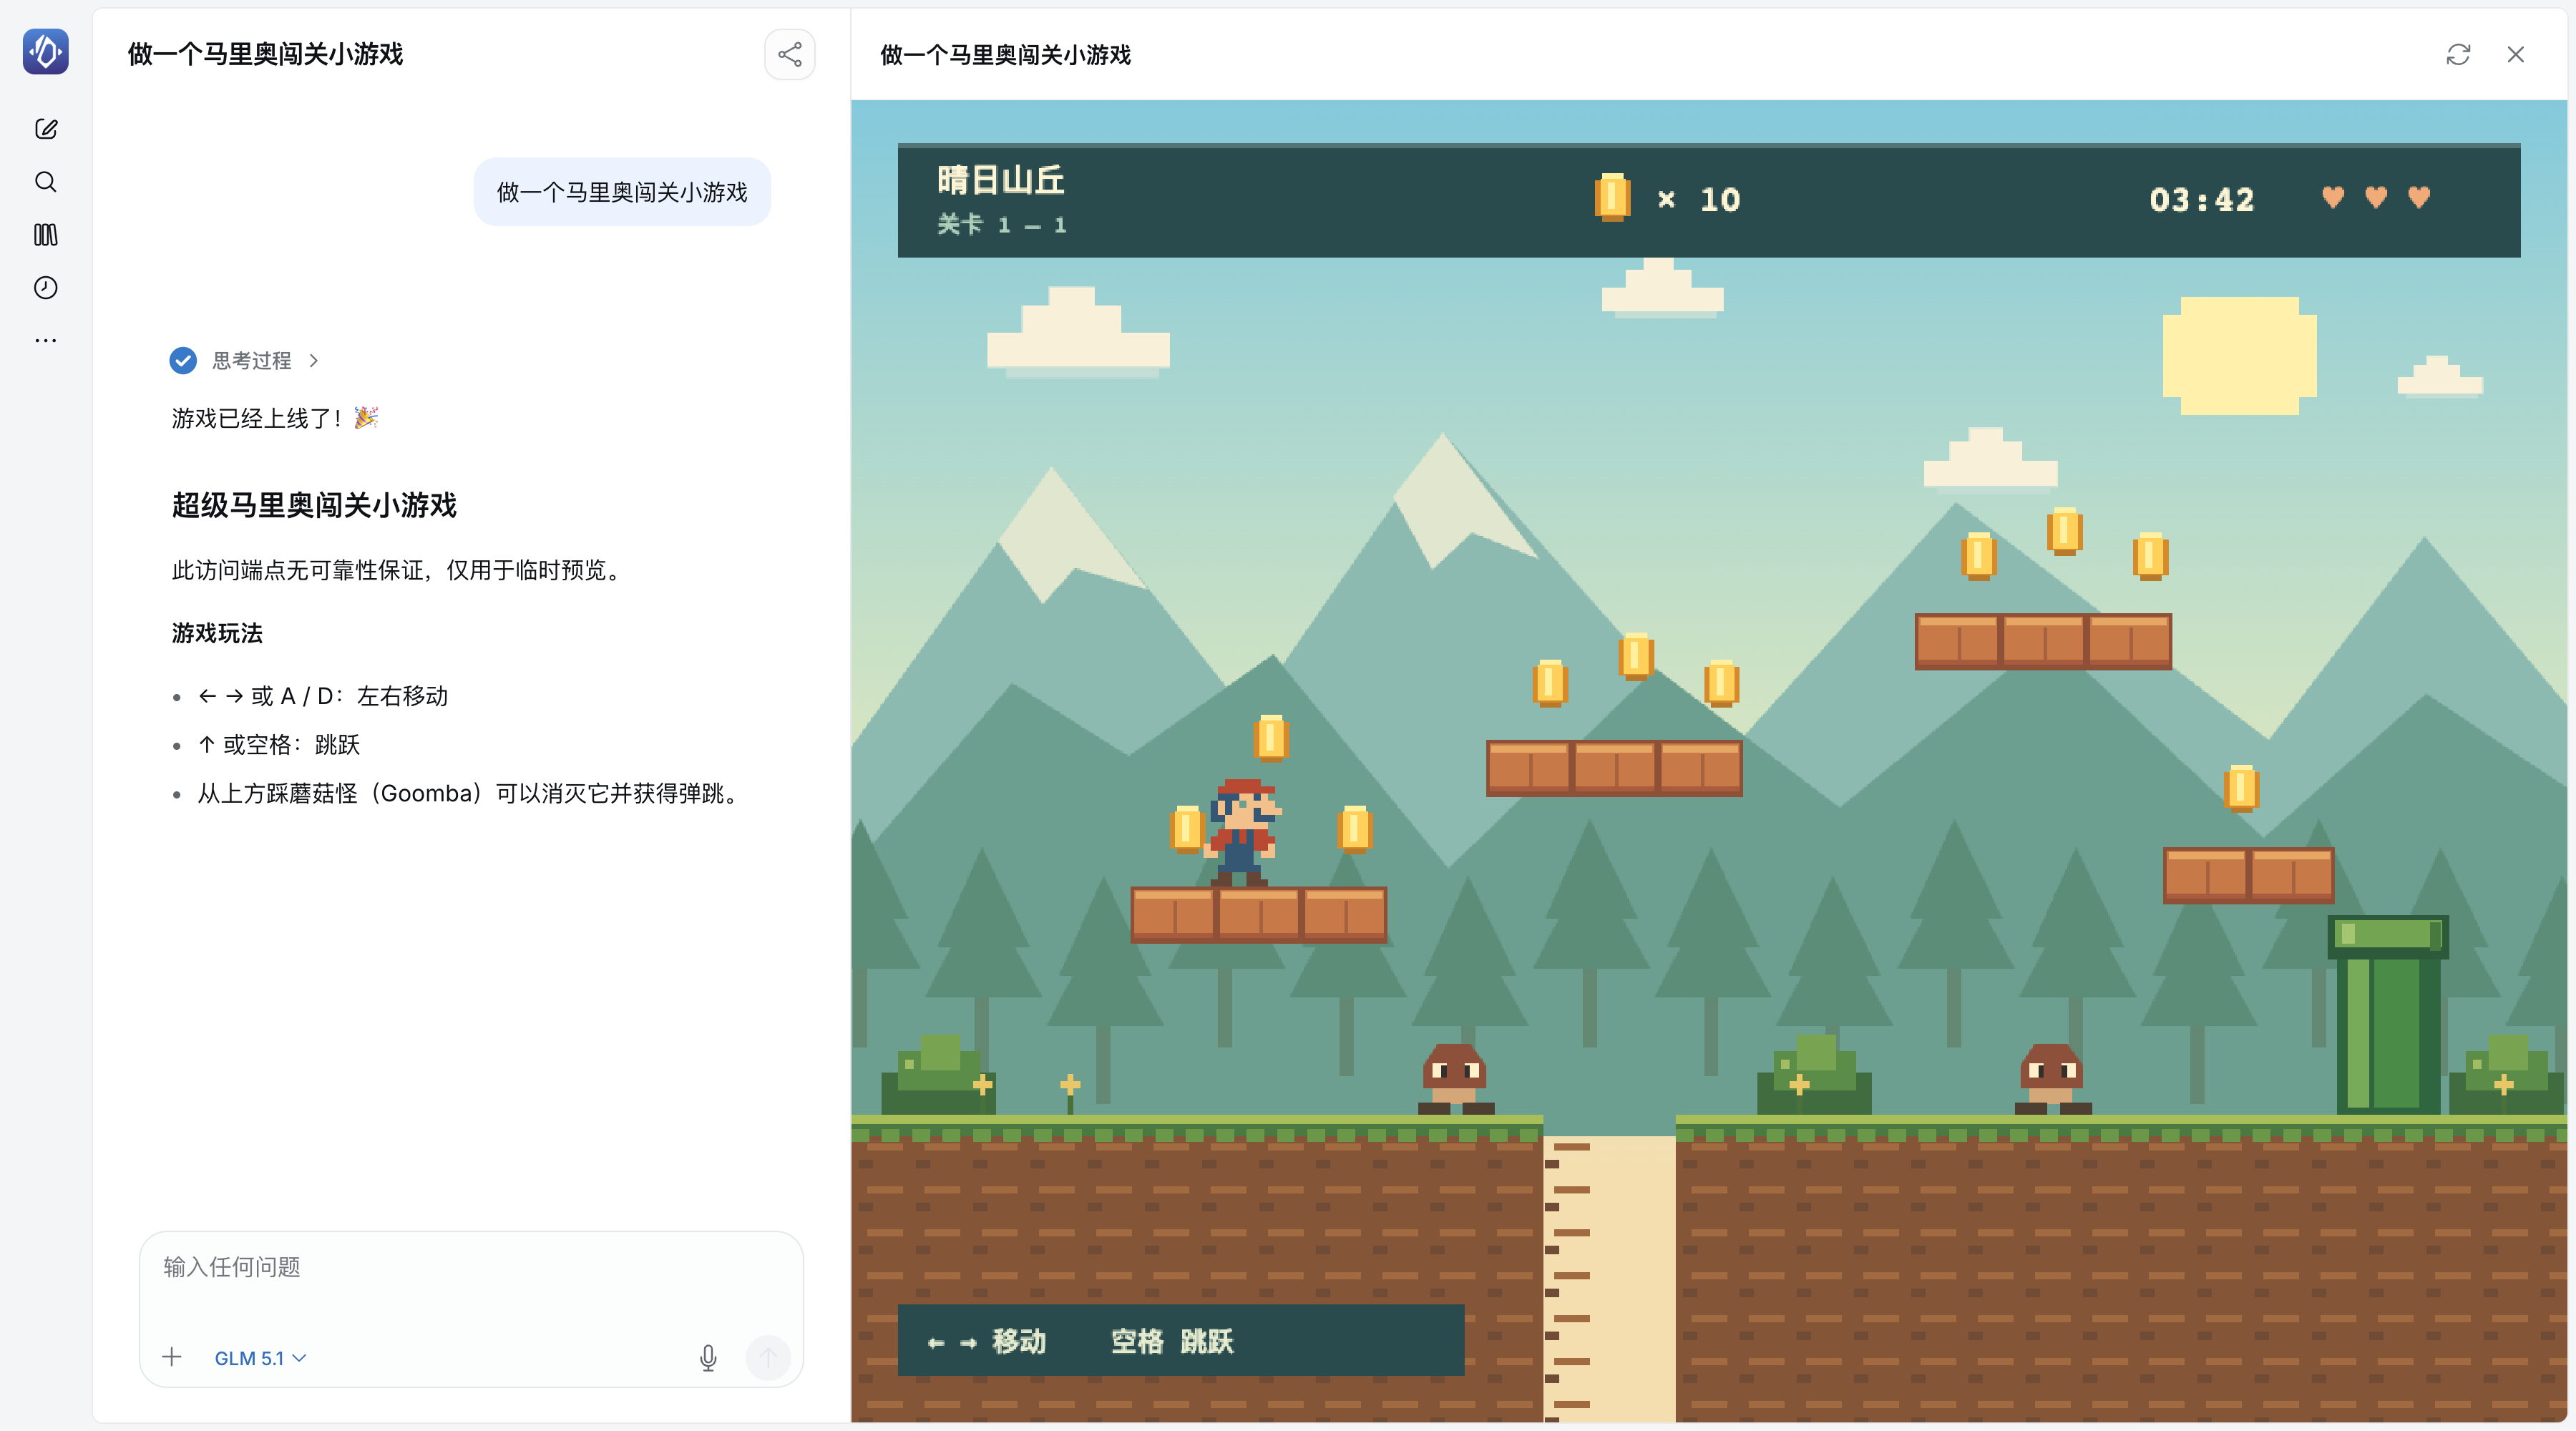The height and width of the screenshot is (1431, 2576).
Task: Click the timer 03:42 in the HUD
Action: coord(2202,199)
